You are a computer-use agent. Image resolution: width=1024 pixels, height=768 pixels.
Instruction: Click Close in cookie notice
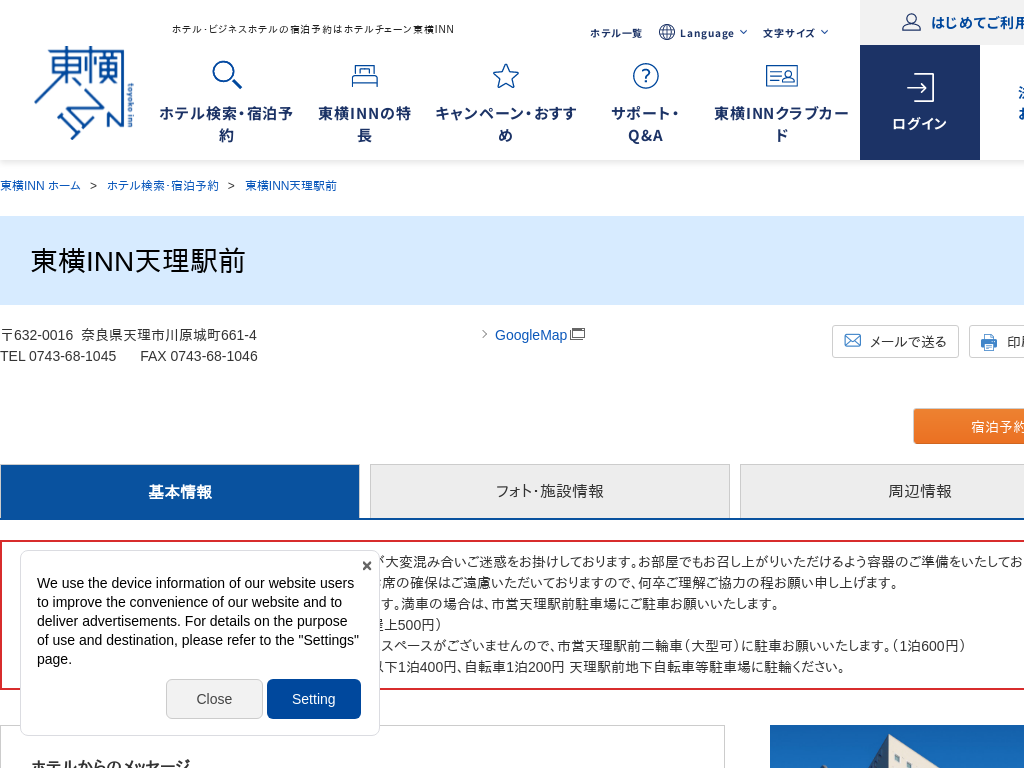point(214,699)
